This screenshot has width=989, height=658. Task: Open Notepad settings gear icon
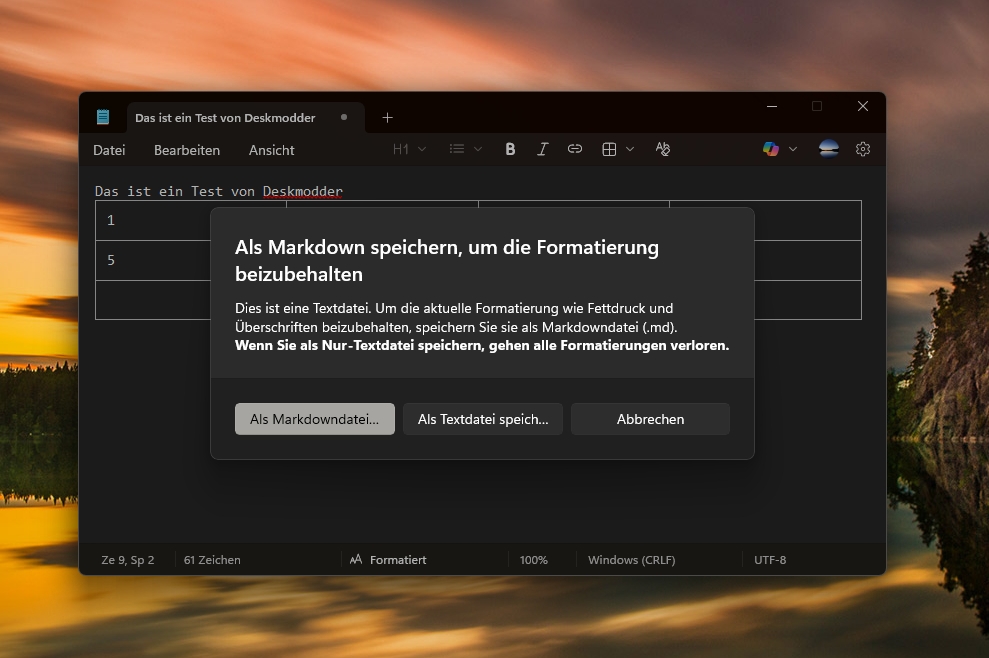[863, 149]
